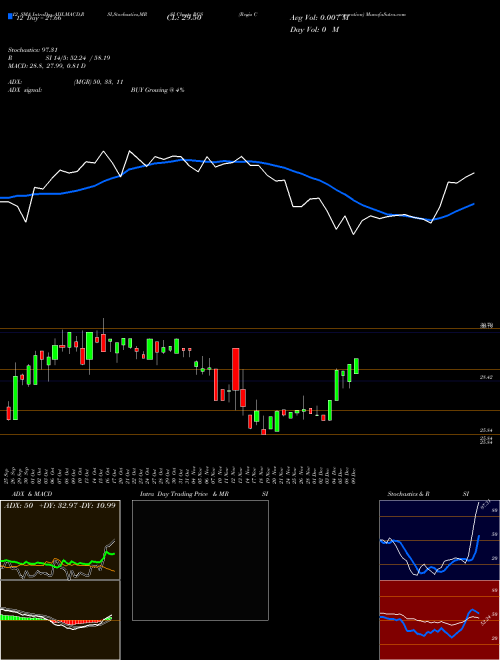The image size is (500, 660).
Task: Click the last green candlestick on the price chart
Action: (356, 366)
